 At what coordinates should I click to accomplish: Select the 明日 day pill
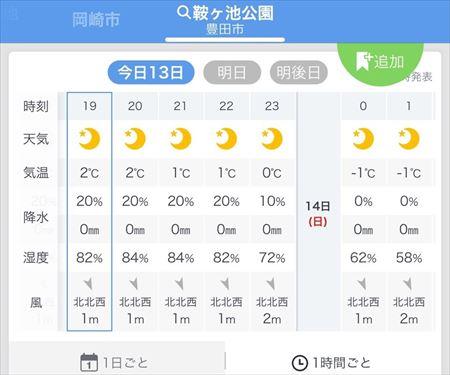(232, 72)
